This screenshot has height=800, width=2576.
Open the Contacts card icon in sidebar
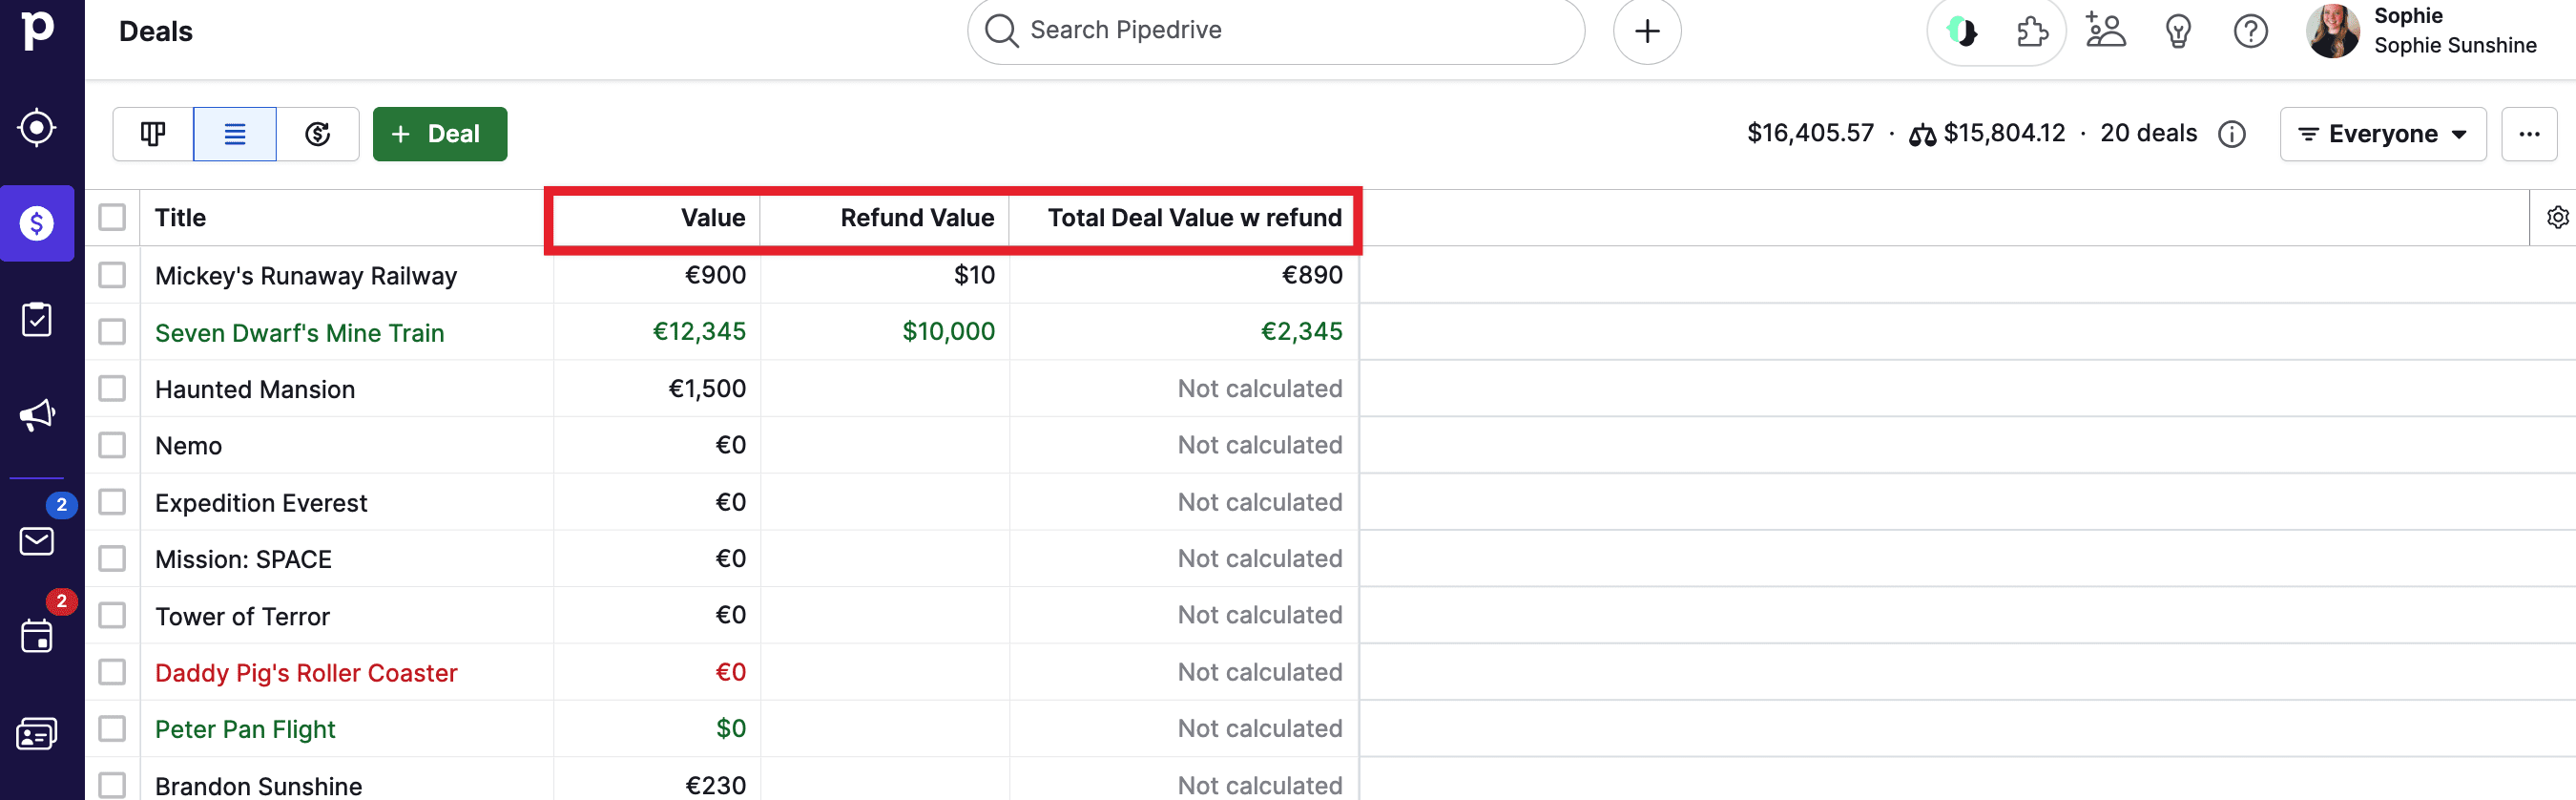(x=37, y=735)
